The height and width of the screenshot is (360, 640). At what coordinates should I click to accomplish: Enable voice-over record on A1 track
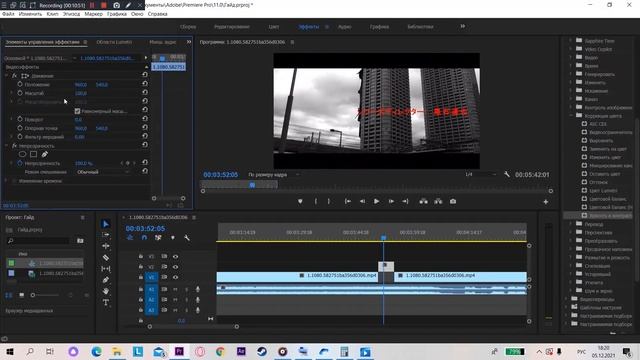pos(198,289)
